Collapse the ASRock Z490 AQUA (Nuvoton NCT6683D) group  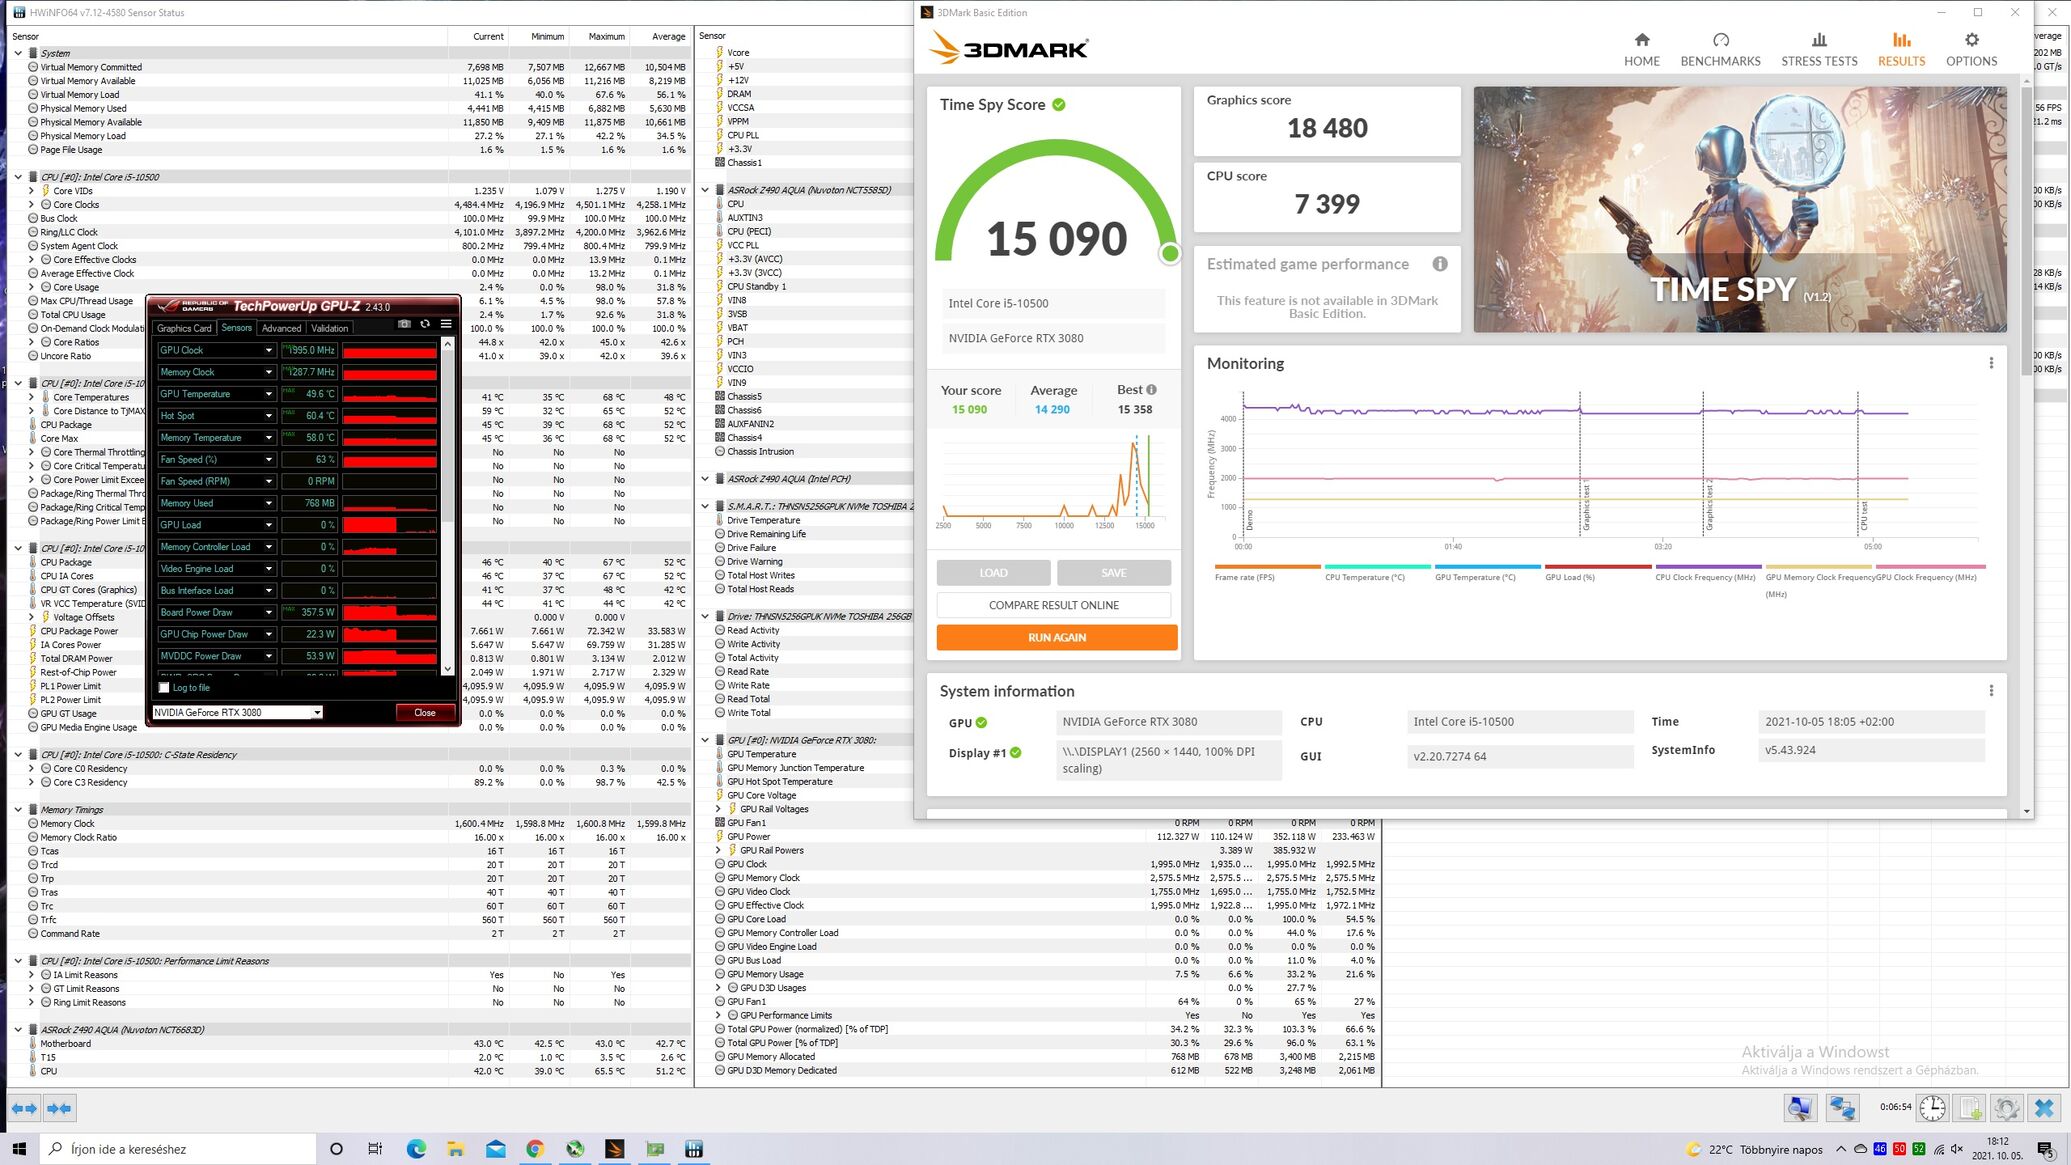click(18, 1029)
